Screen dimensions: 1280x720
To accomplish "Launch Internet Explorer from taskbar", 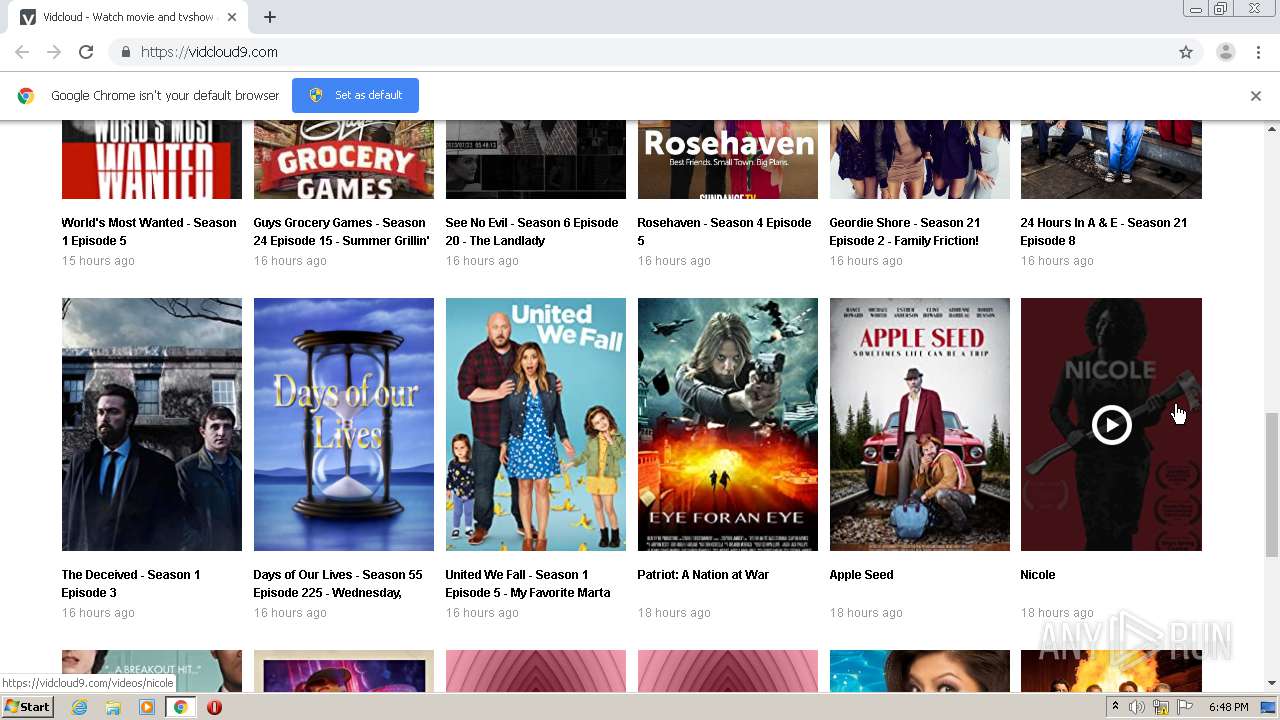I will tap(79, 707).
